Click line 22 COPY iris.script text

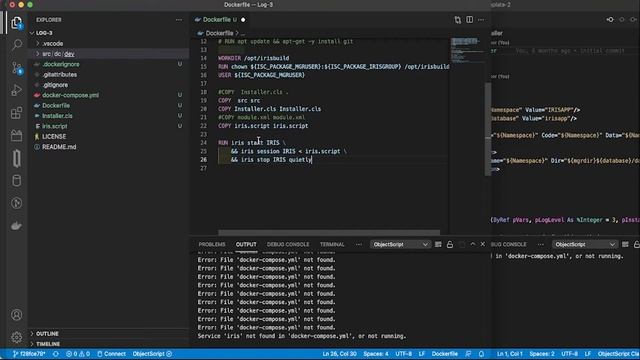(263, 126)
